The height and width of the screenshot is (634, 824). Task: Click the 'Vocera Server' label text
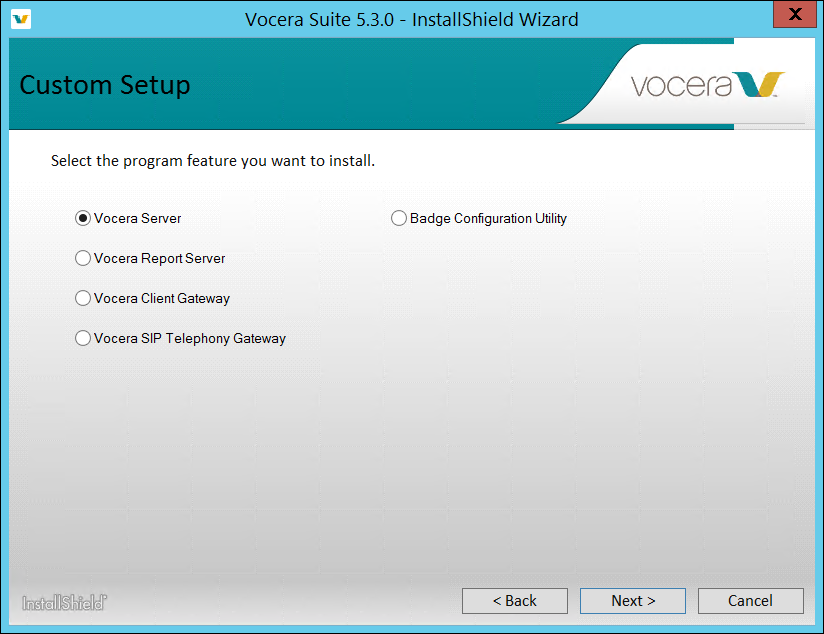(138, 218)
